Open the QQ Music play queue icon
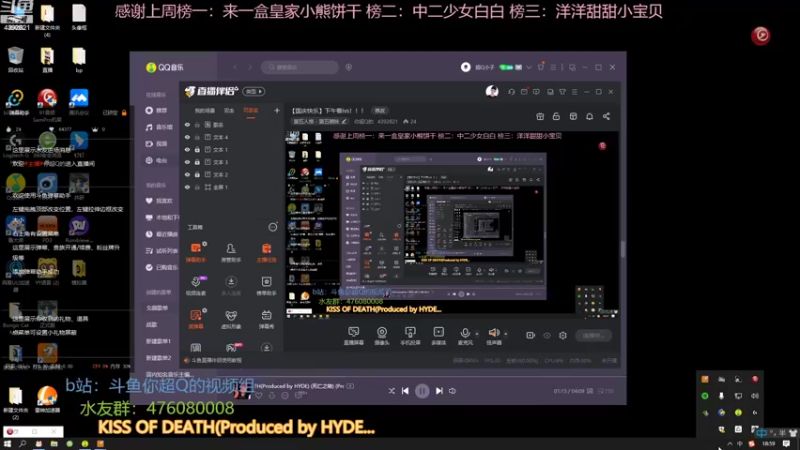Image resolution: width=800 pixels, height=450 pixels. 605,391
